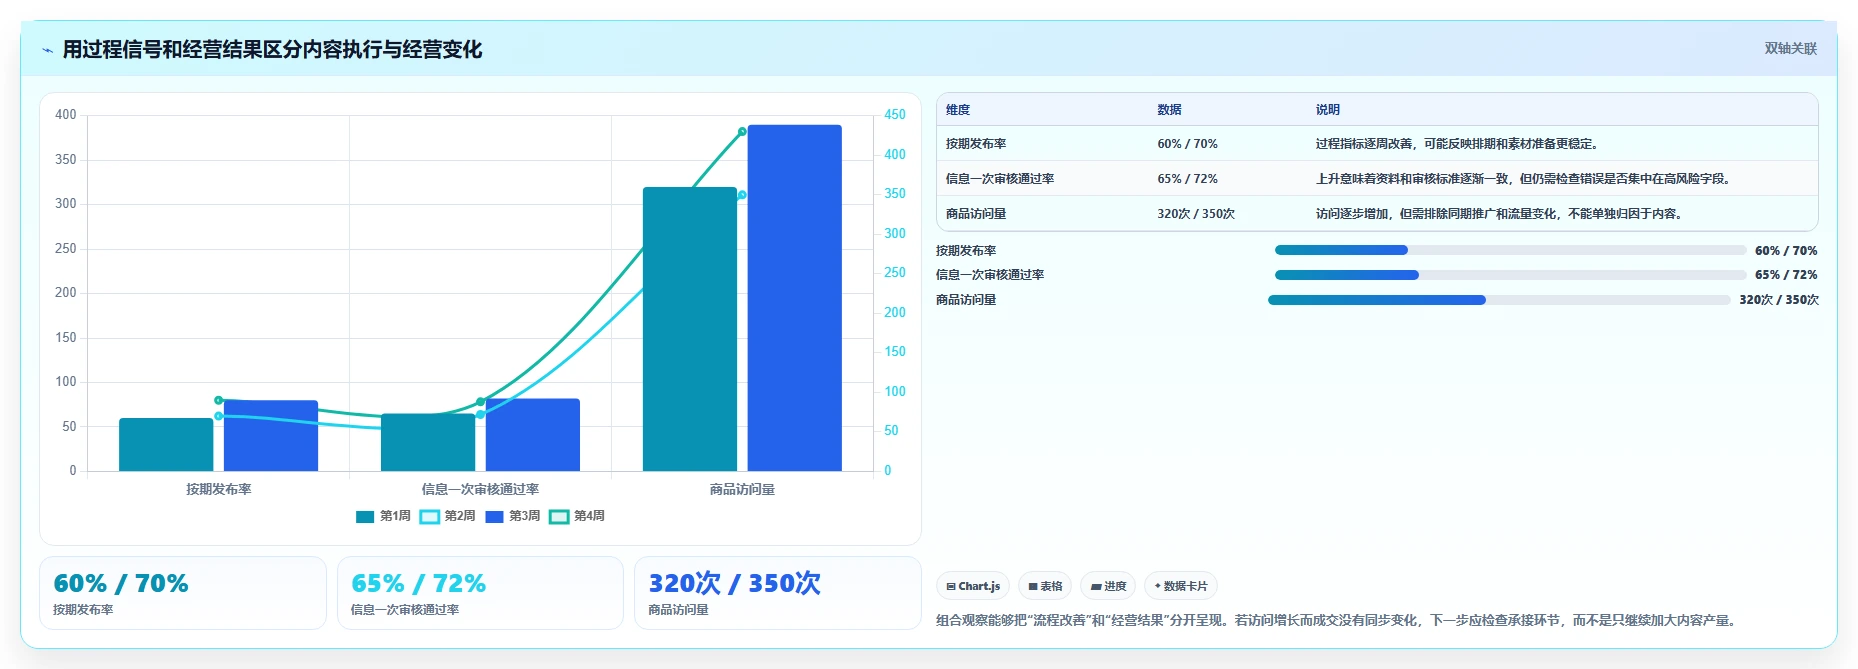1858x669 pixels.
Task: Click the 维度 column header
Action: point(958,110)
